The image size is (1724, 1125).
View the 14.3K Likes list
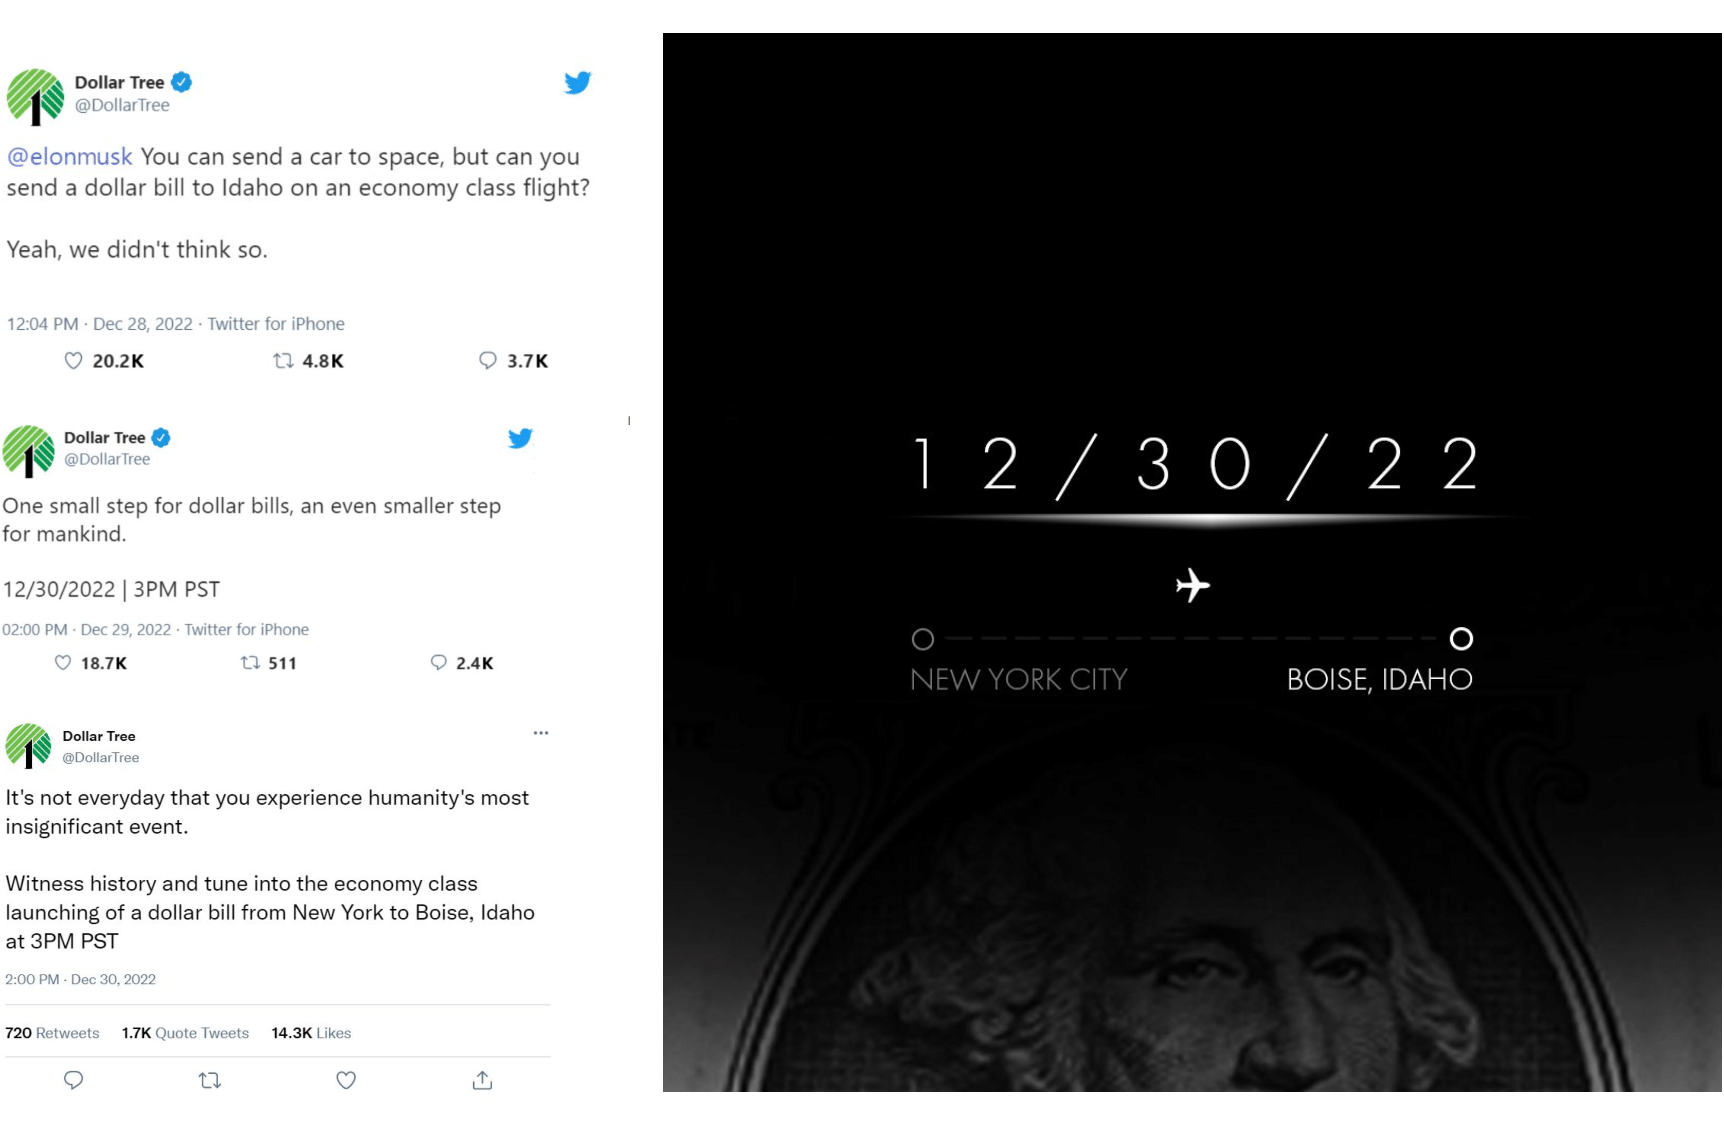311,1033
